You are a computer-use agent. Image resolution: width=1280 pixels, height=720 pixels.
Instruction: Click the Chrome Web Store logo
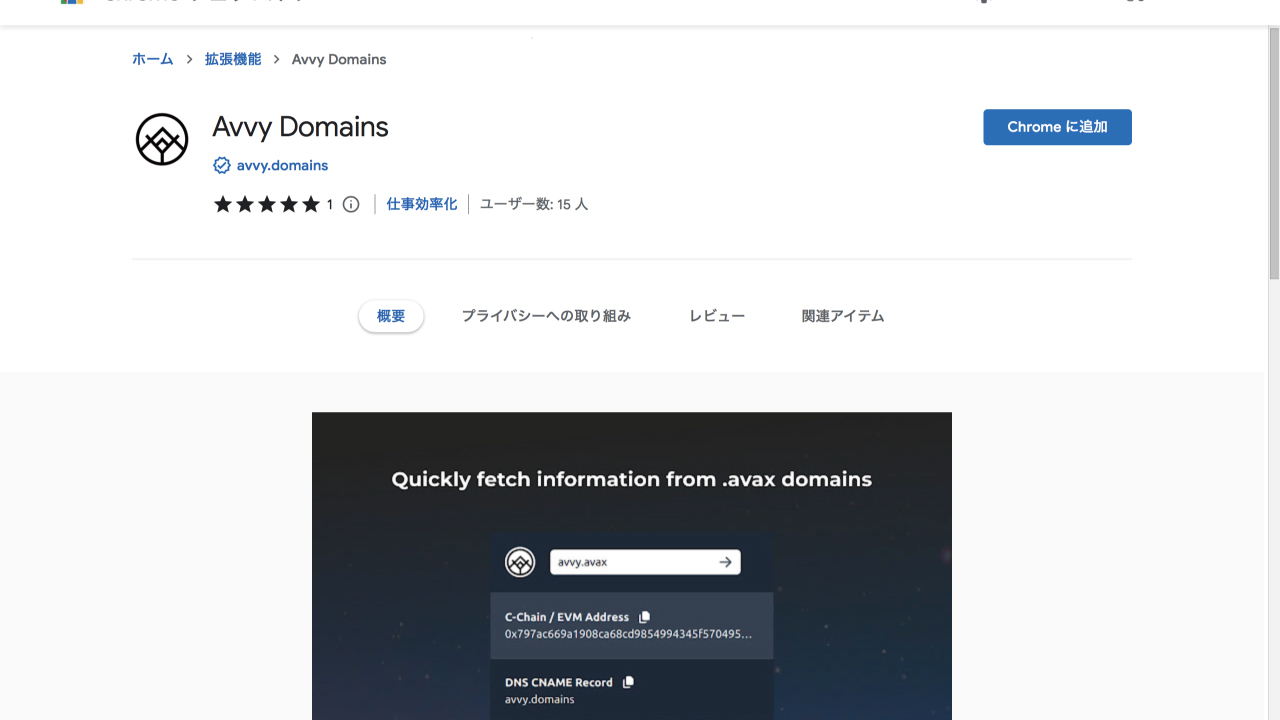pos(71,2)
